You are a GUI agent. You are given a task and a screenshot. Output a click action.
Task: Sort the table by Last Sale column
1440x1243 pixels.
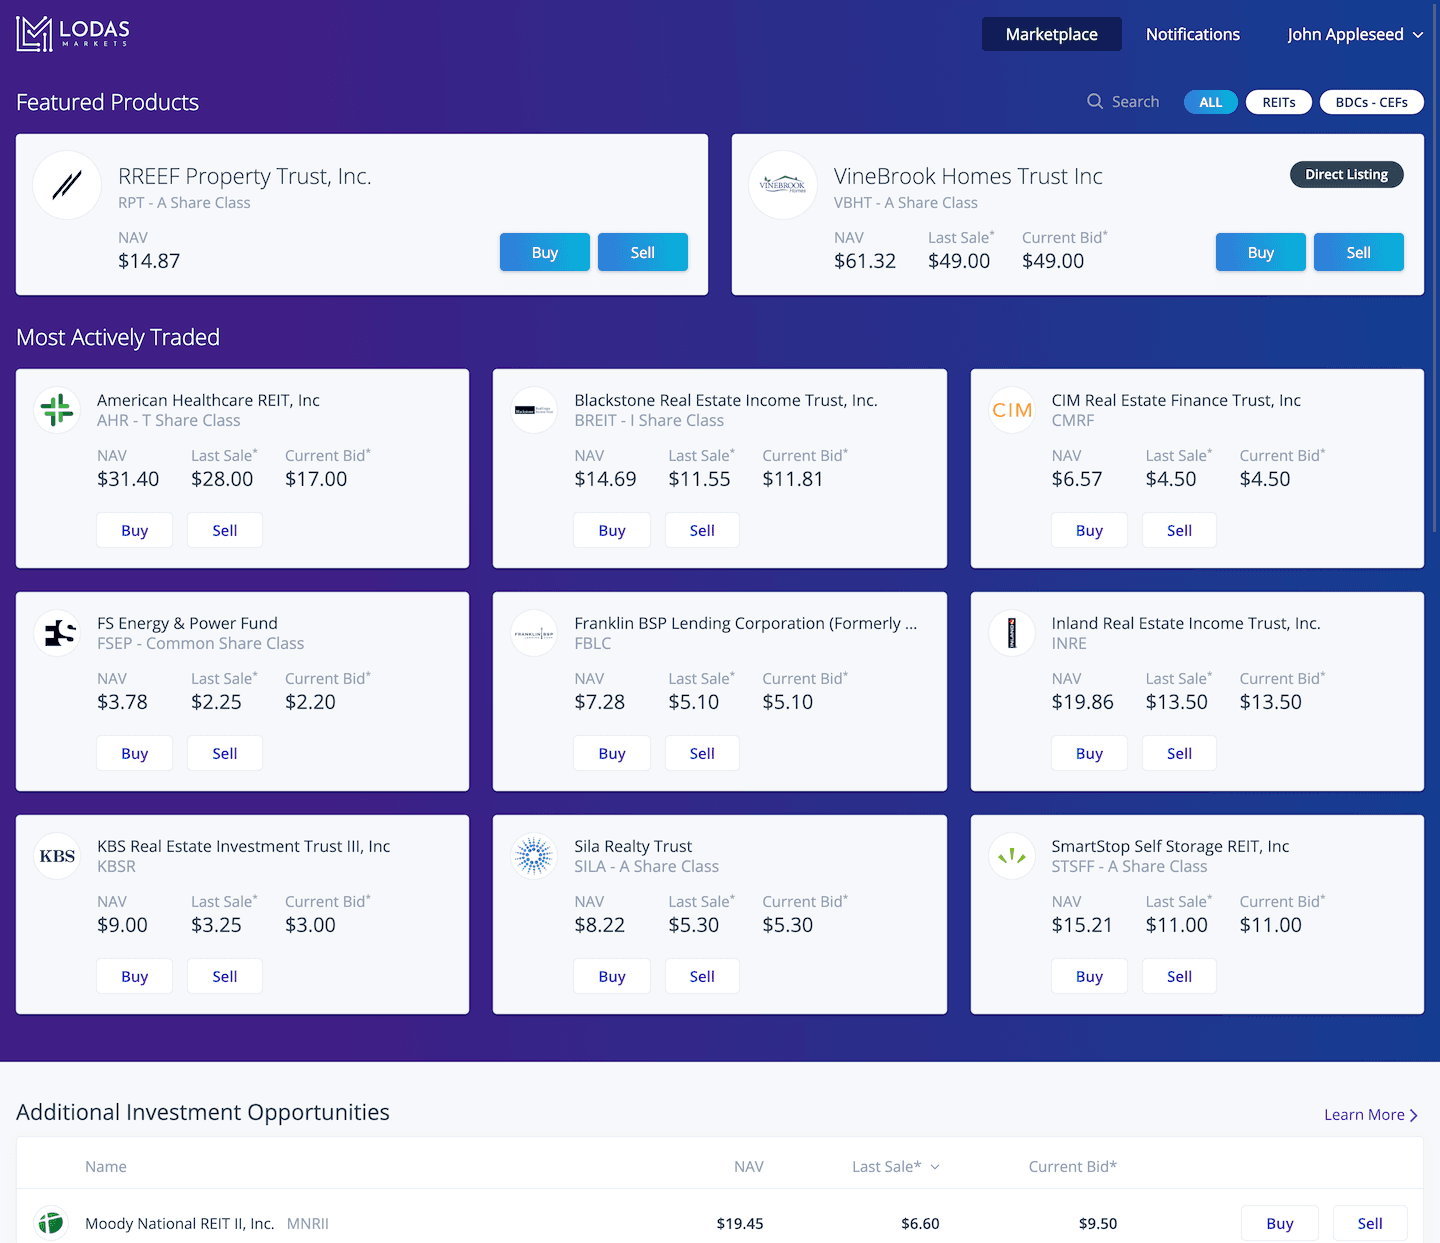click(x=896, y=1166)
